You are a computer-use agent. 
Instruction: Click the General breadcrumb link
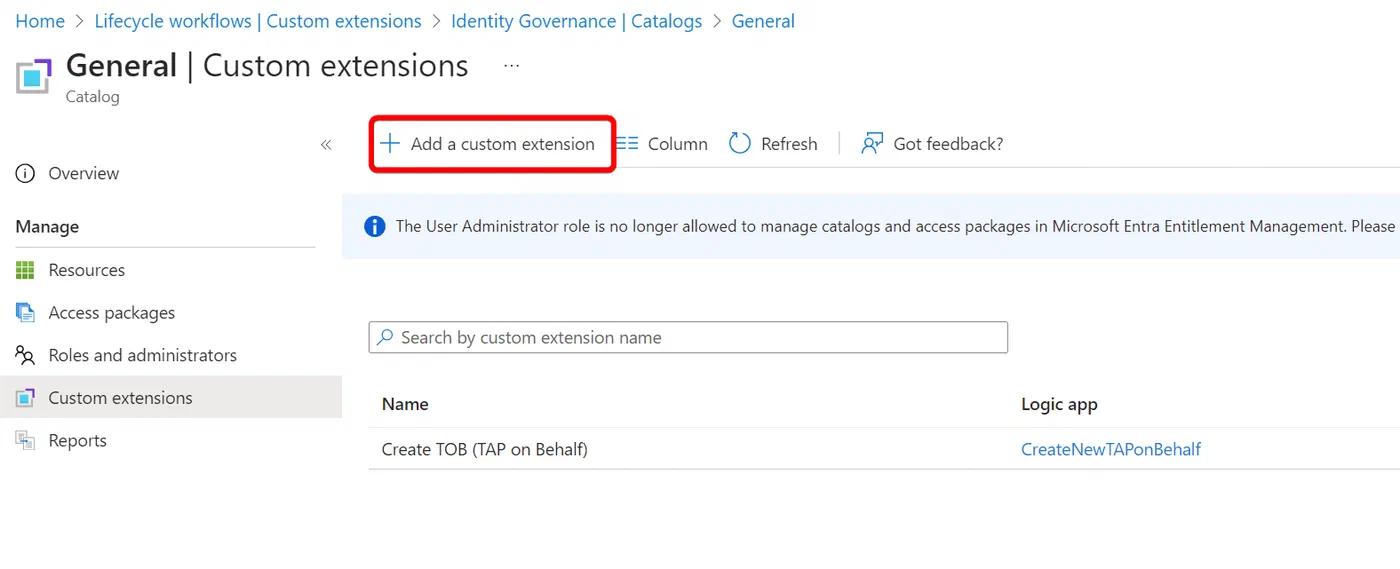click(x=763, y=21)
